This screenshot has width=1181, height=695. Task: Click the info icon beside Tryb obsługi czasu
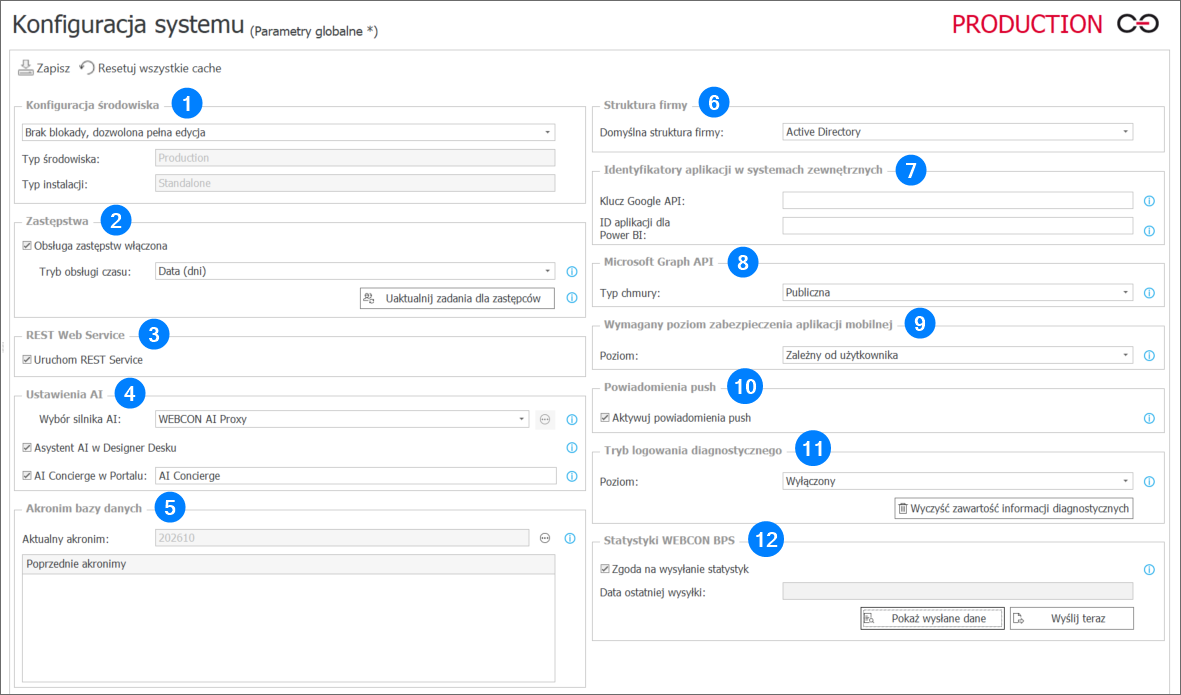click(570, 269)
